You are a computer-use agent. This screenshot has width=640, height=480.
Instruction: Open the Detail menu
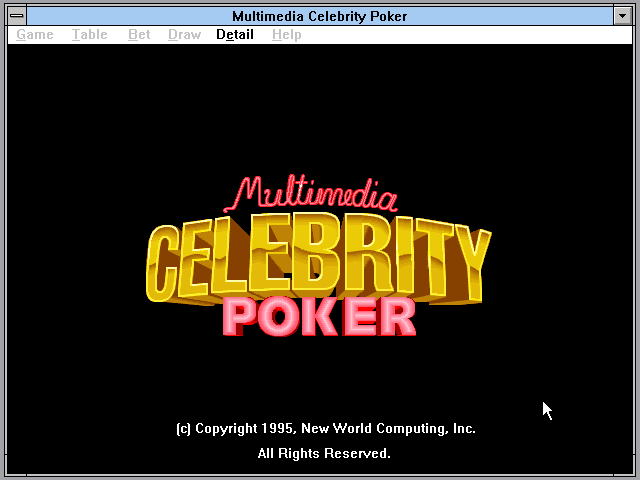235,35
